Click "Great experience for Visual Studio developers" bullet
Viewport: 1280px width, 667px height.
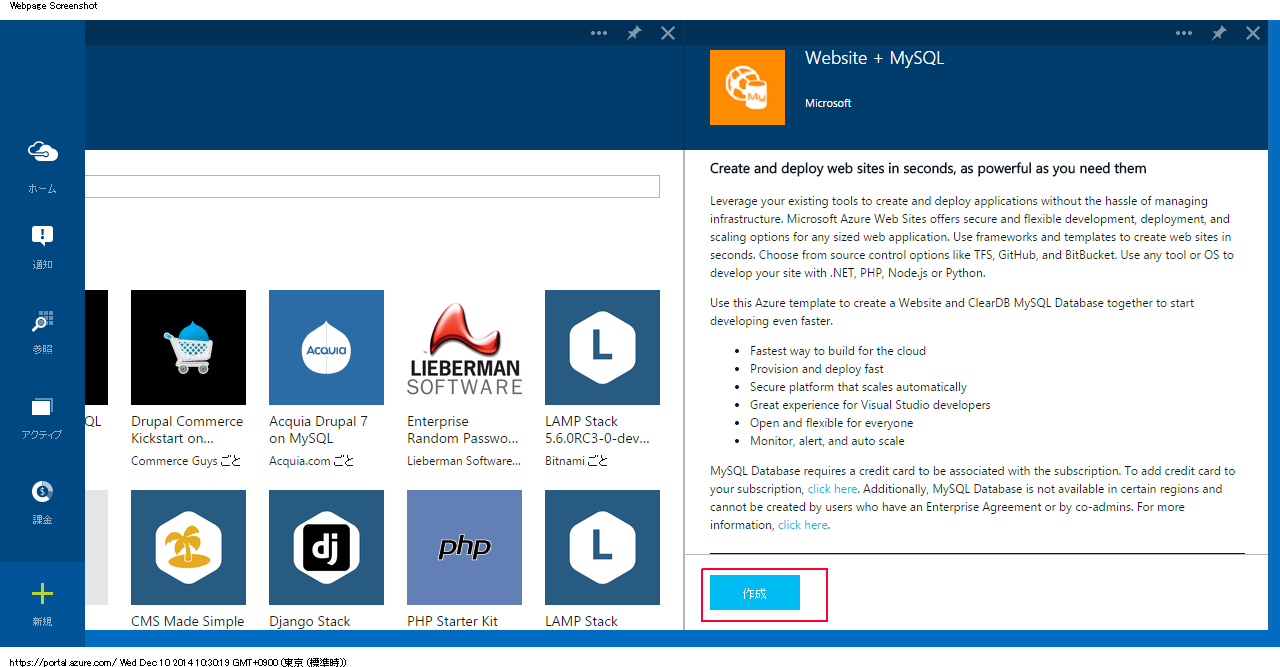870,405
